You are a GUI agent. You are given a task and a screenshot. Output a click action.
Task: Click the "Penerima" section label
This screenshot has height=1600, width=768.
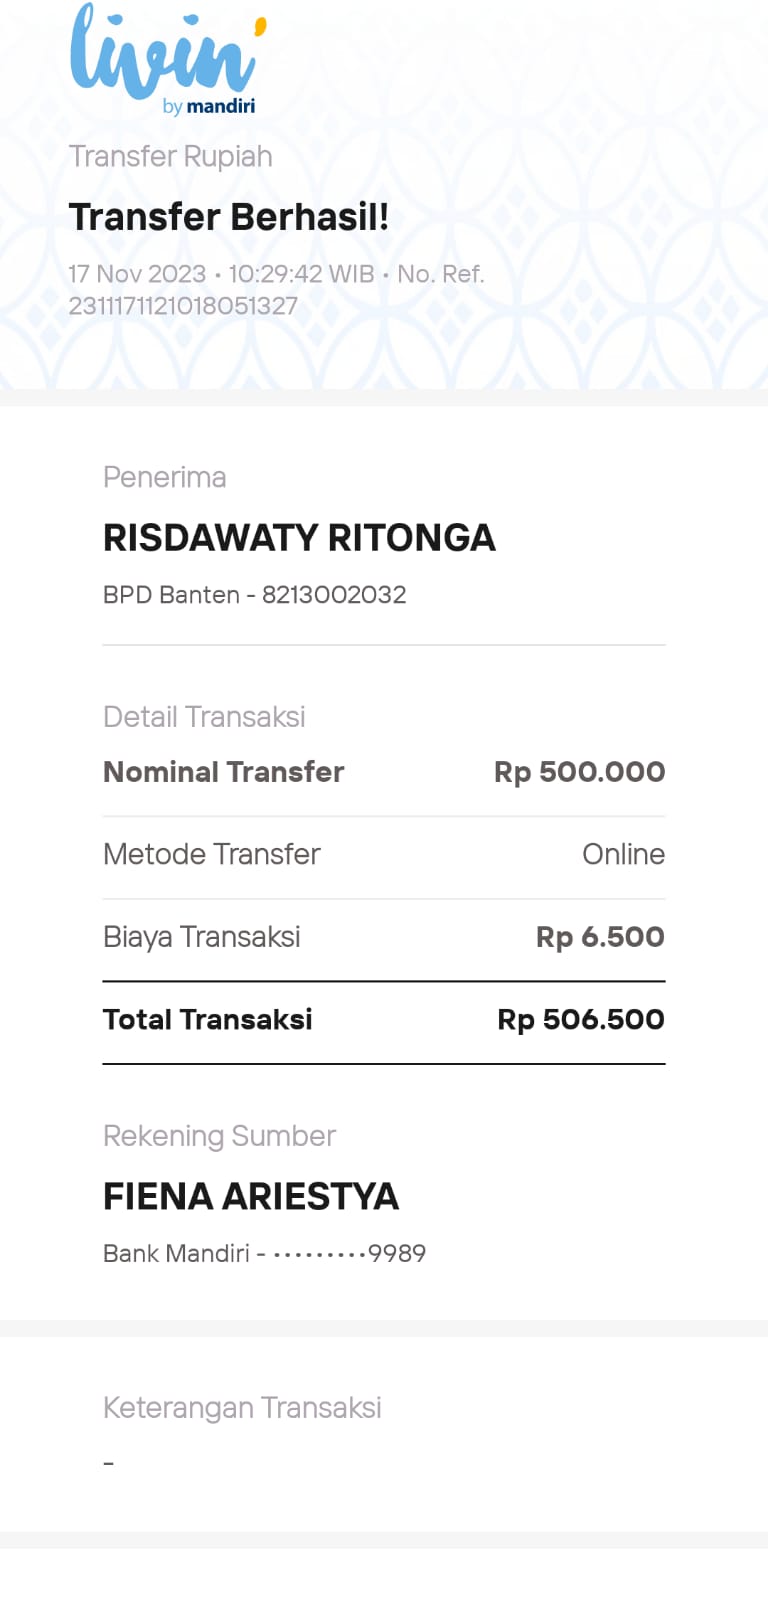pos(164,477)
